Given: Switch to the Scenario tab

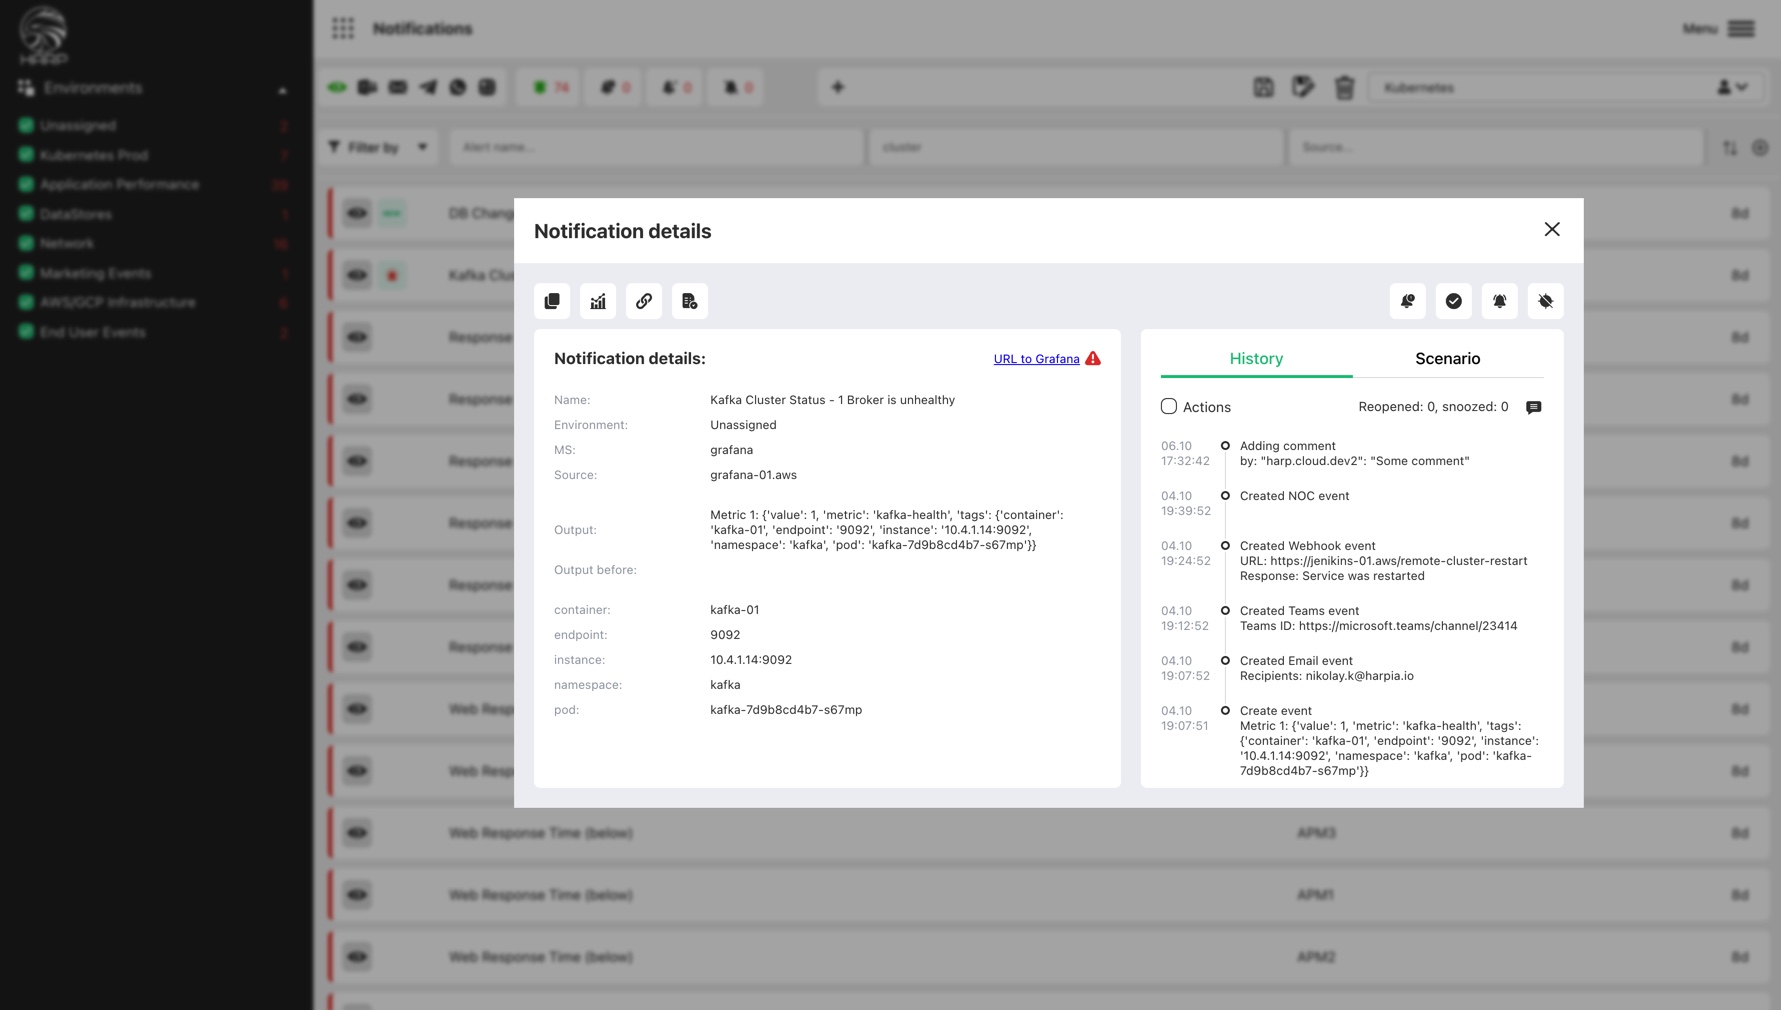Looking at the screenshot, I should [x=1447, y=358].
